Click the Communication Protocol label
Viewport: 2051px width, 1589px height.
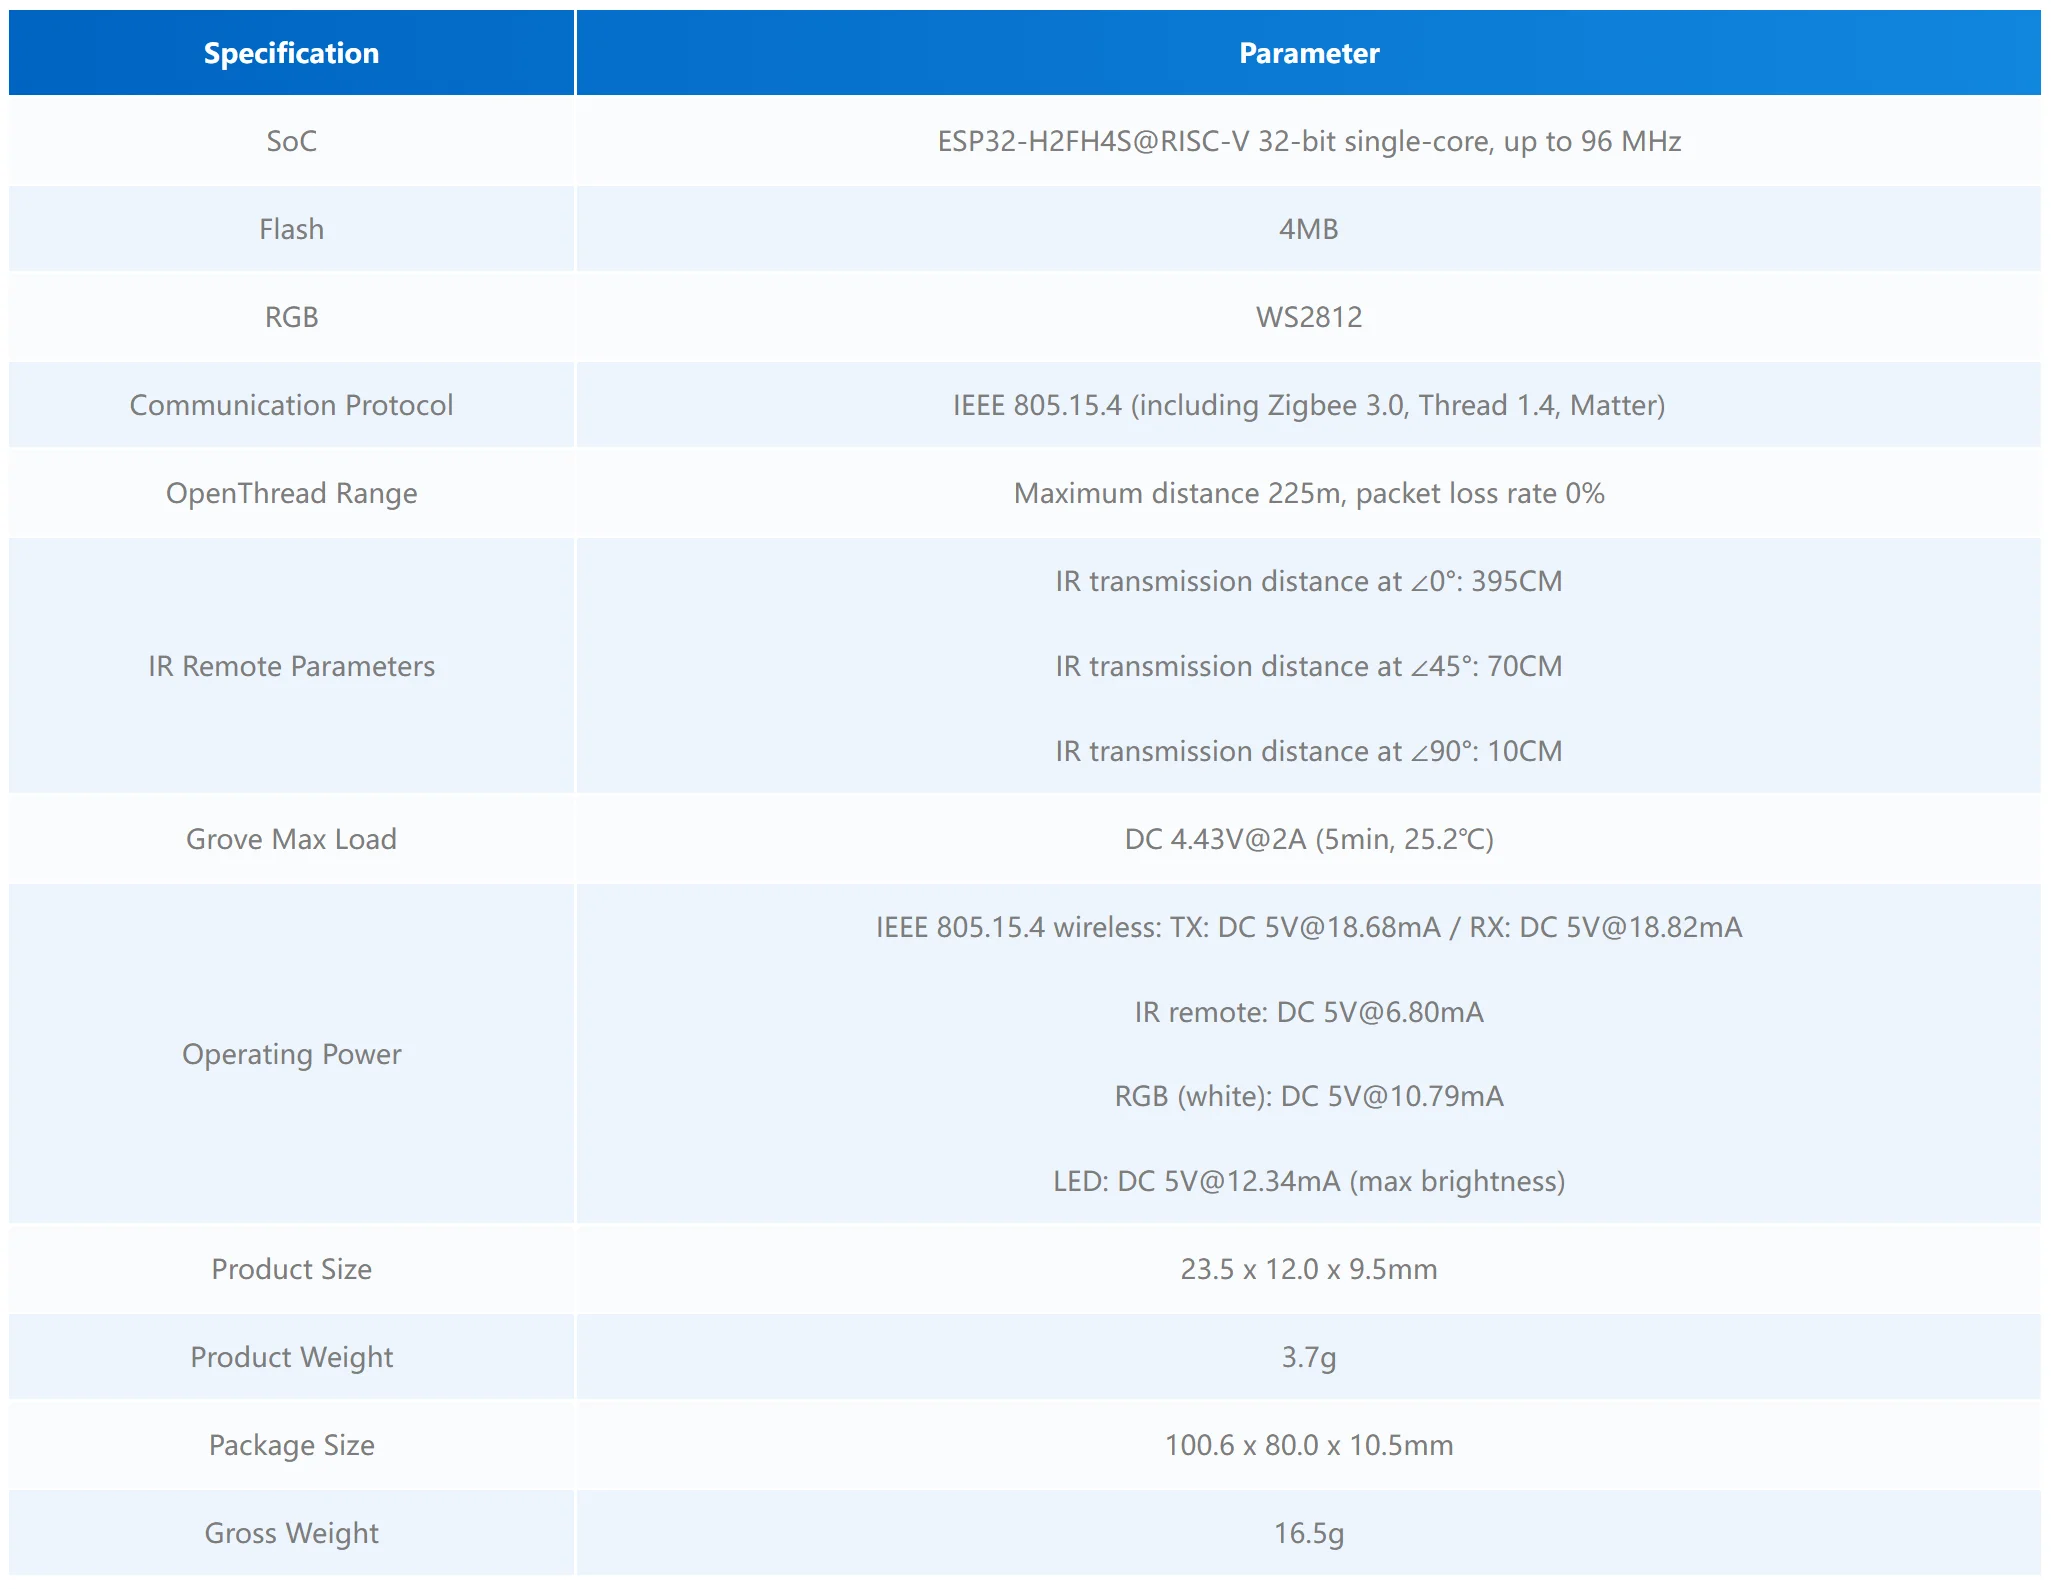click(x=291, y=405)
